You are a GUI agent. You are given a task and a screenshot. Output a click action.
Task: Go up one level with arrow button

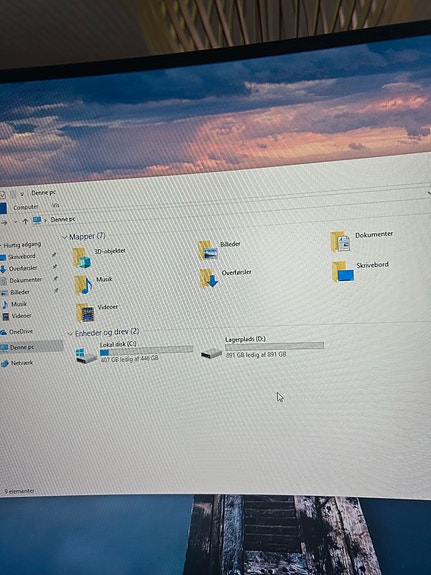(25, 221)
